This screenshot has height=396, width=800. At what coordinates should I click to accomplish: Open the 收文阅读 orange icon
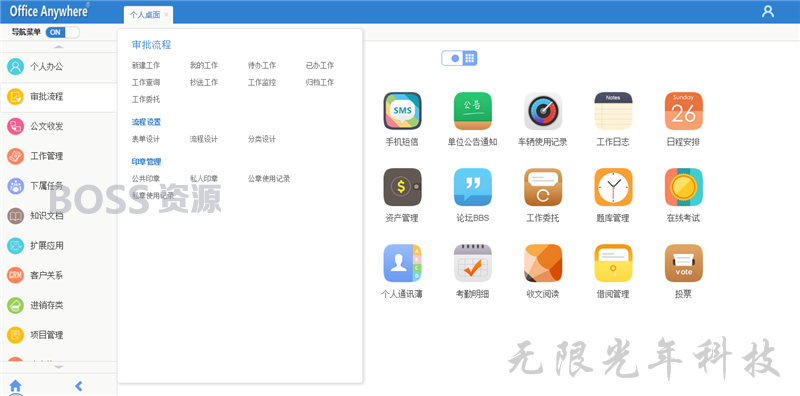(543, 263)
